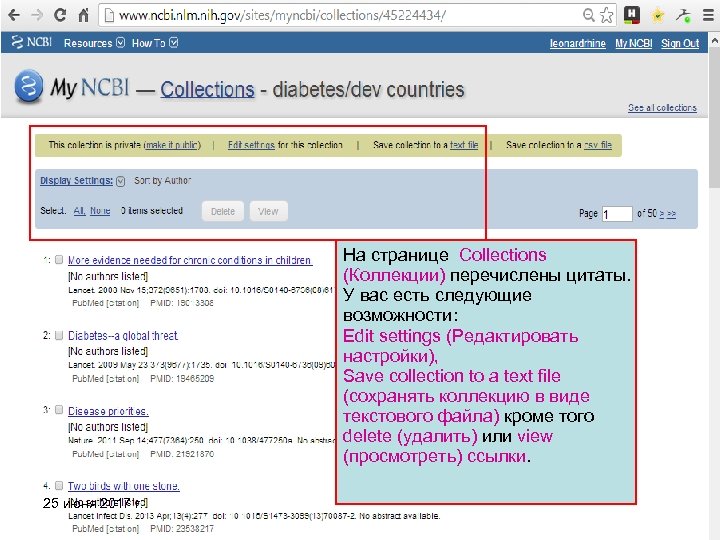Expand the Resources menu
The image size is (720, 540).
[94, 43]
